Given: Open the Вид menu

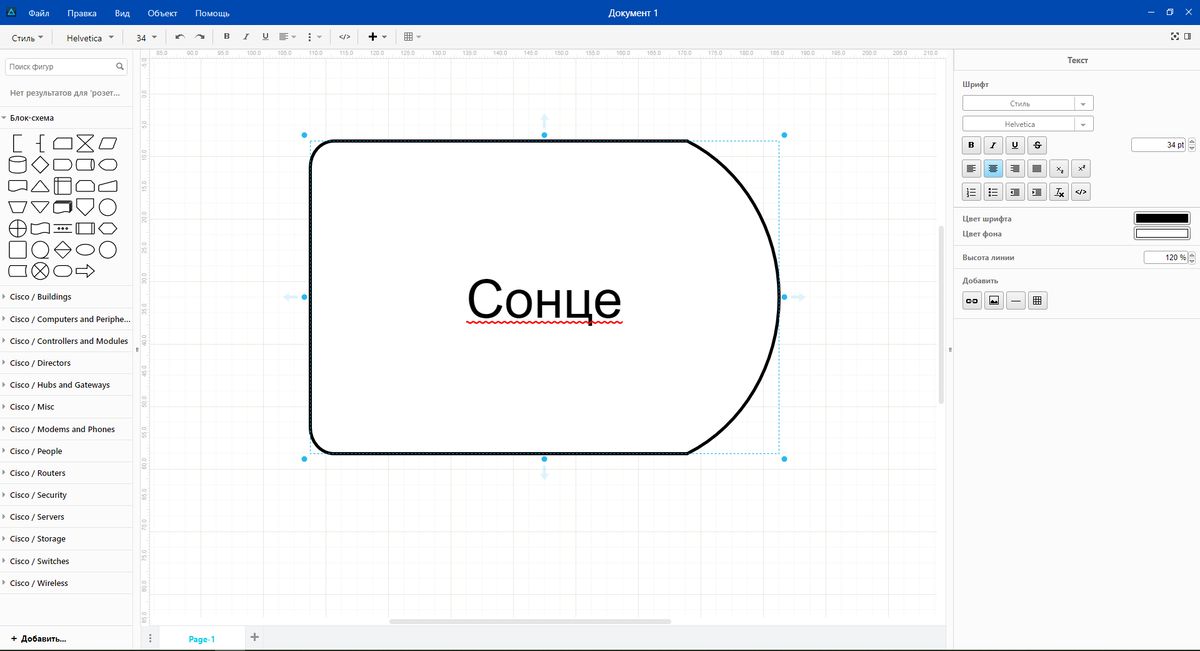Looking at the screenshot, I should click(122, 13).
